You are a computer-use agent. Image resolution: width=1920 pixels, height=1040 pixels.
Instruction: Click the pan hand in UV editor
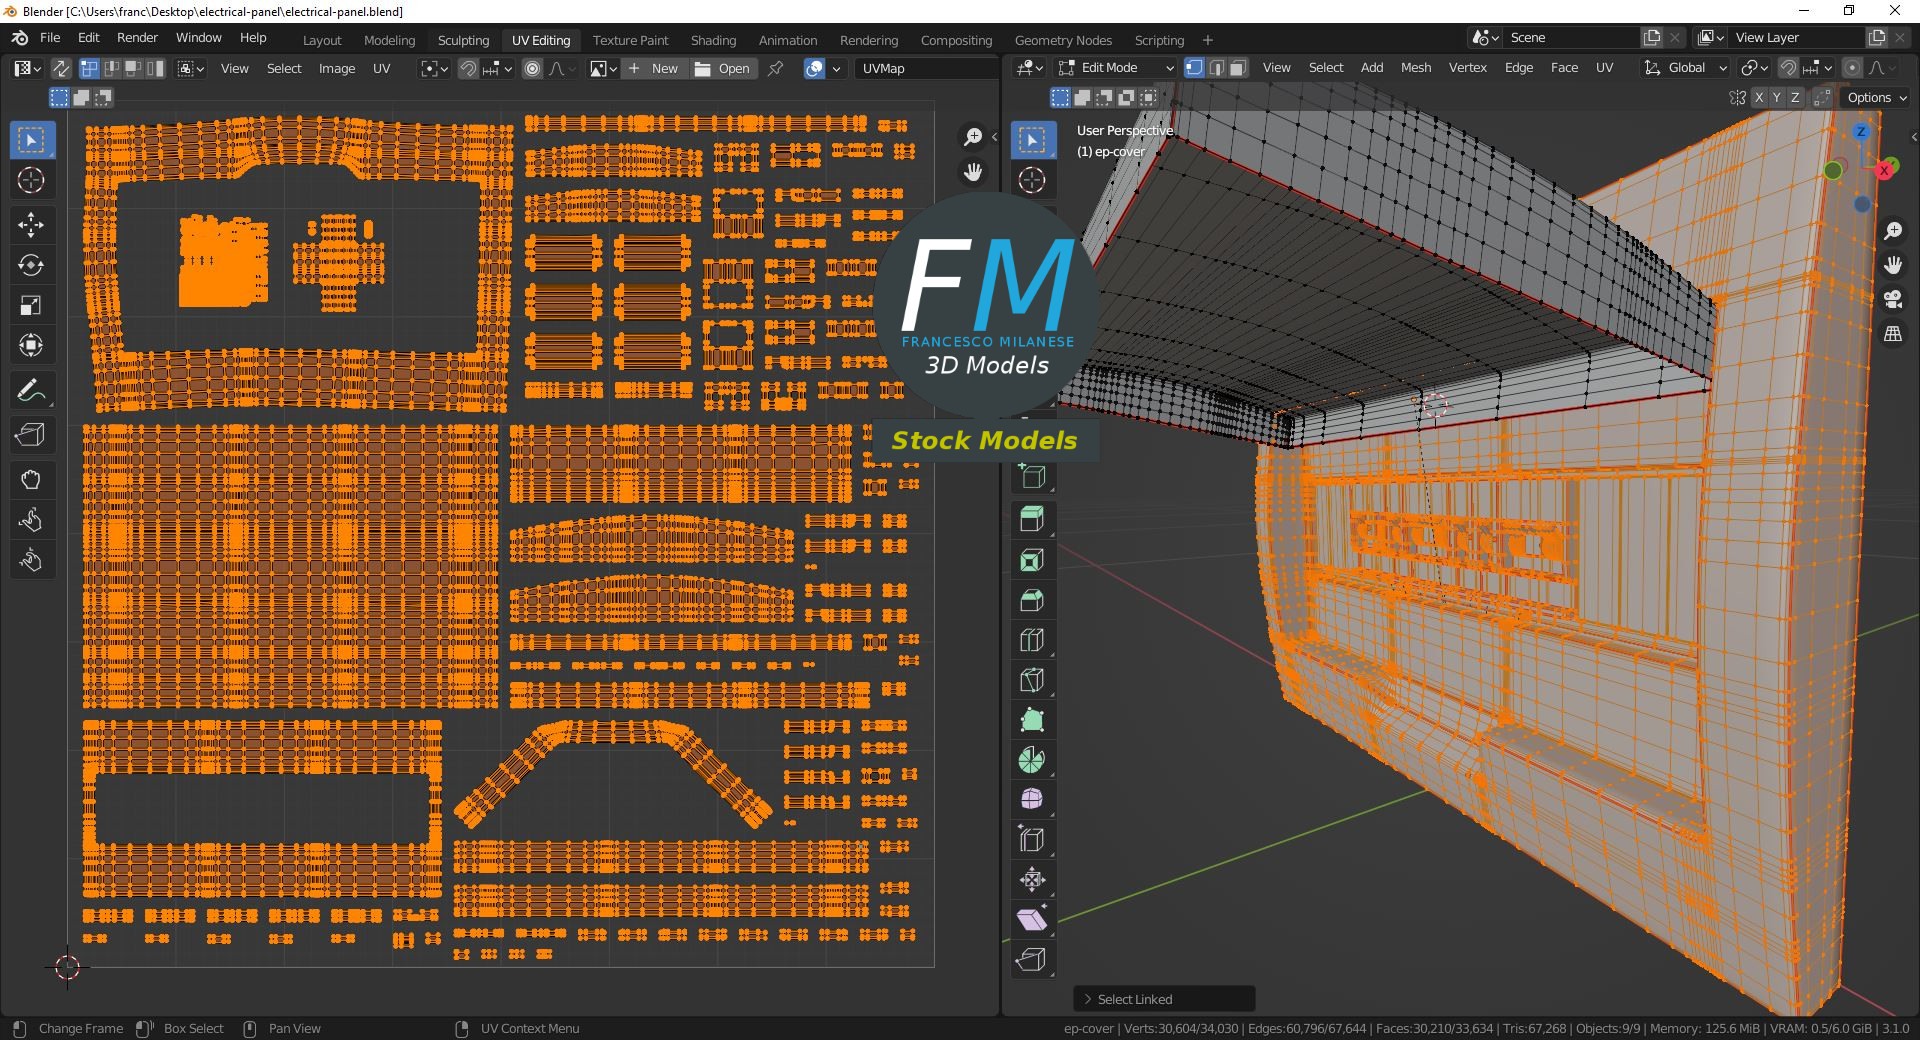point(973,172)
